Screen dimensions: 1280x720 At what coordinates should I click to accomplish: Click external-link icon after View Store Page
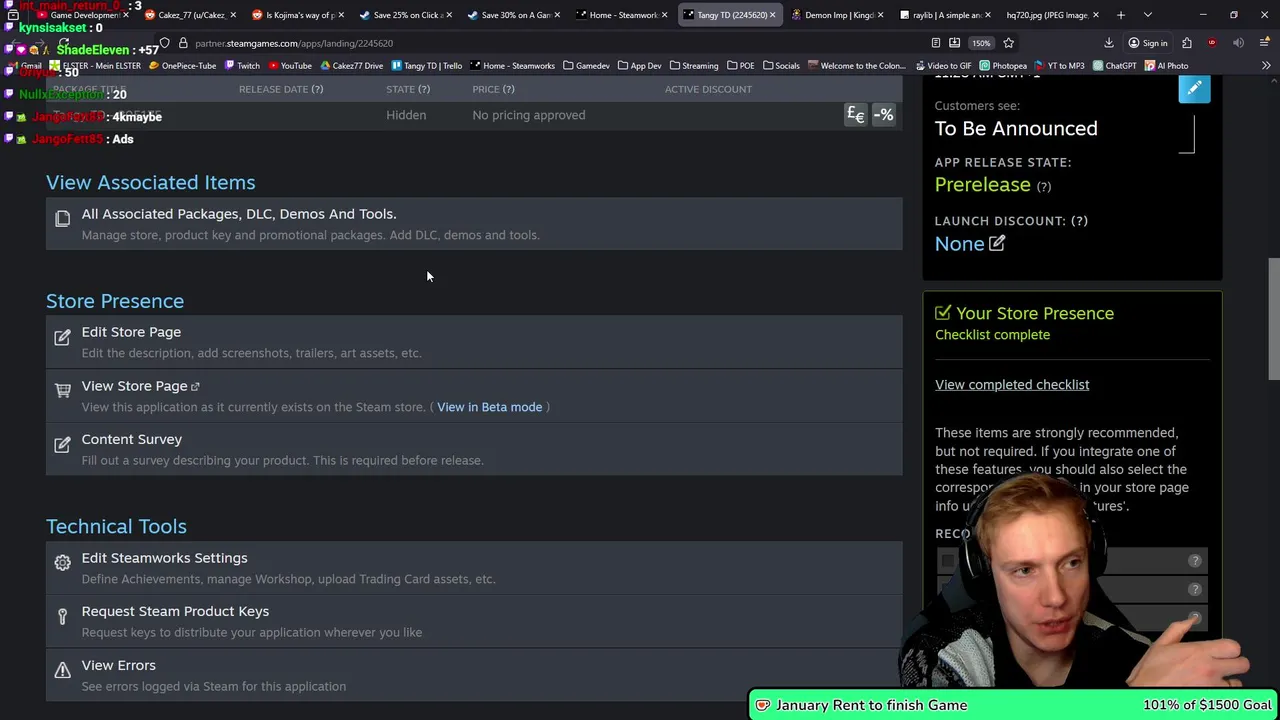tap(195, 387)
